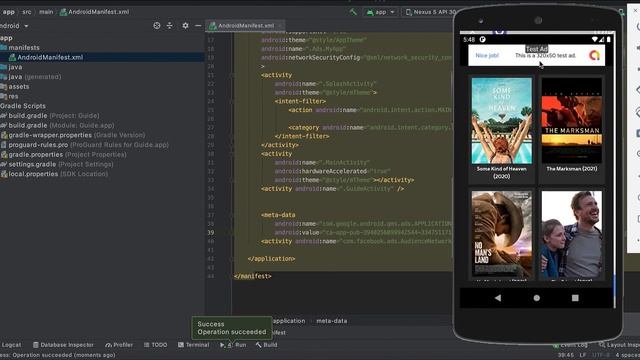The height and width of the screenshot is (360, 640).
Task: Click line number 39 in the gutter
Action: [x=211, y=233]
